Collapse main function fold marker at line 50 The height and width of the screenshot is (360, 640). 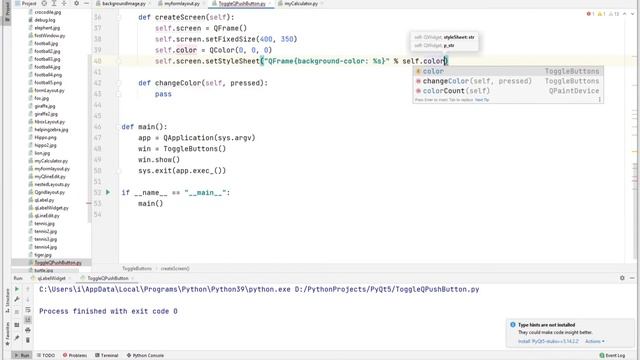pyautogui.click(x=119, y=171)
